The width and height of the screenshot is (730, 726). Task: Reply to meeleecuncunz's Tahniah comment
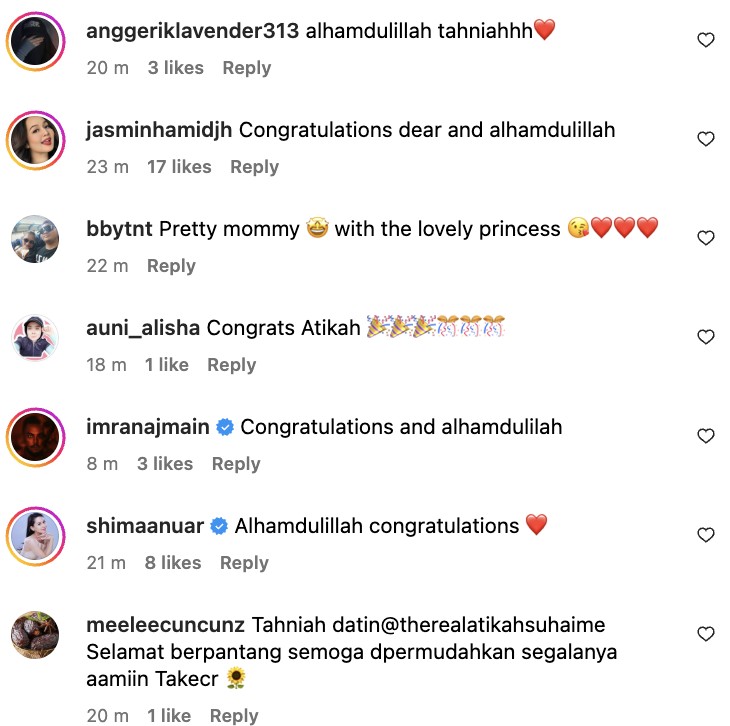(x=234, y=715)
